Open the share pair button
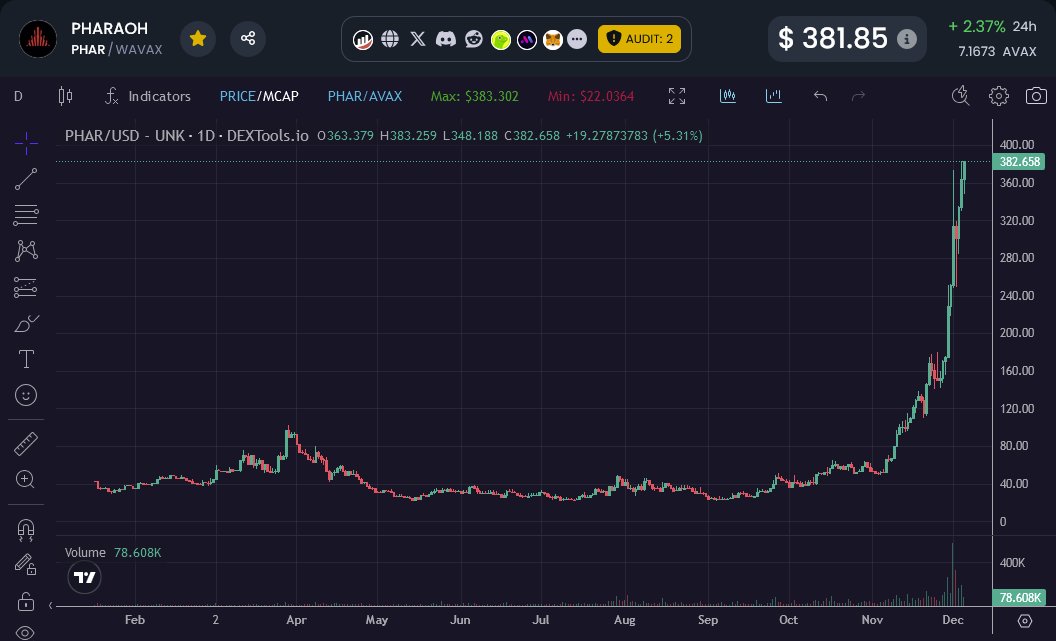This screenshot has width=1056, height=641. click(x=248, y=38)
